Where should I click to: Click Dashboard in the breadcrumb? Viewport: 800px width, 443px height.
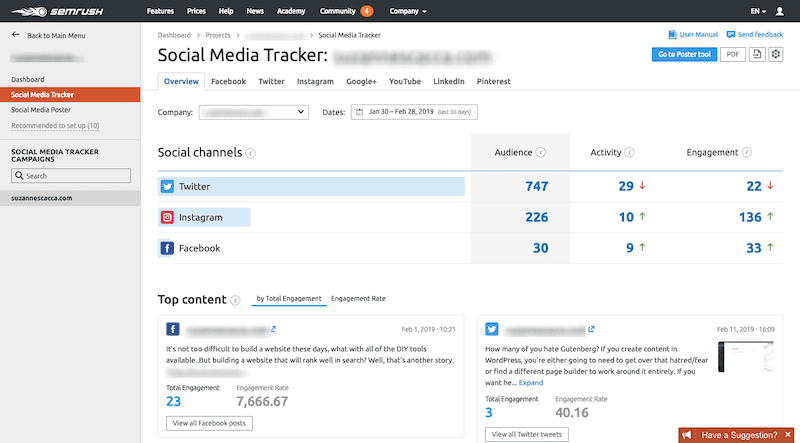point(174,35)
